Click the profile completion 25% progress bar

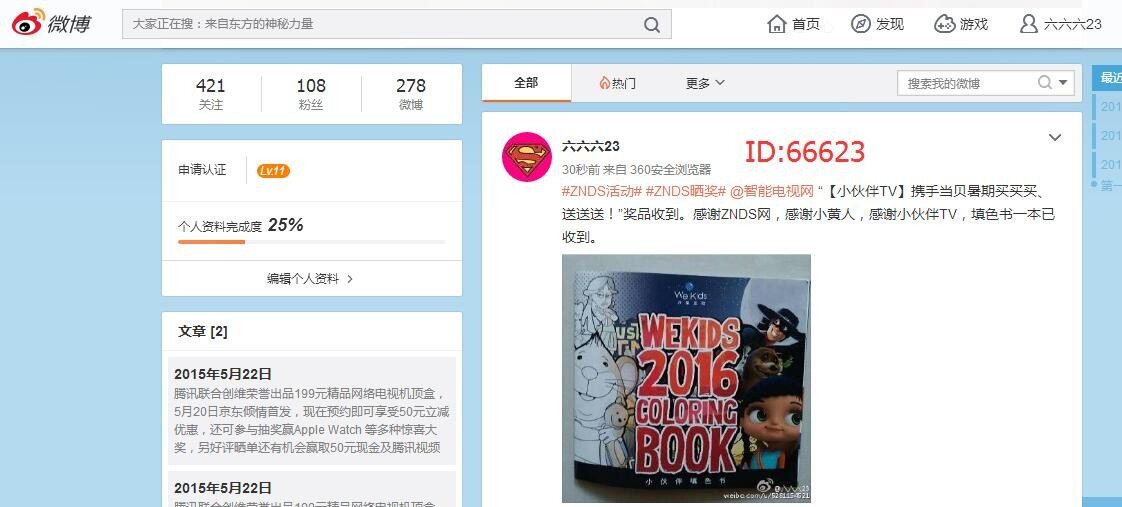tap(311, 242)
